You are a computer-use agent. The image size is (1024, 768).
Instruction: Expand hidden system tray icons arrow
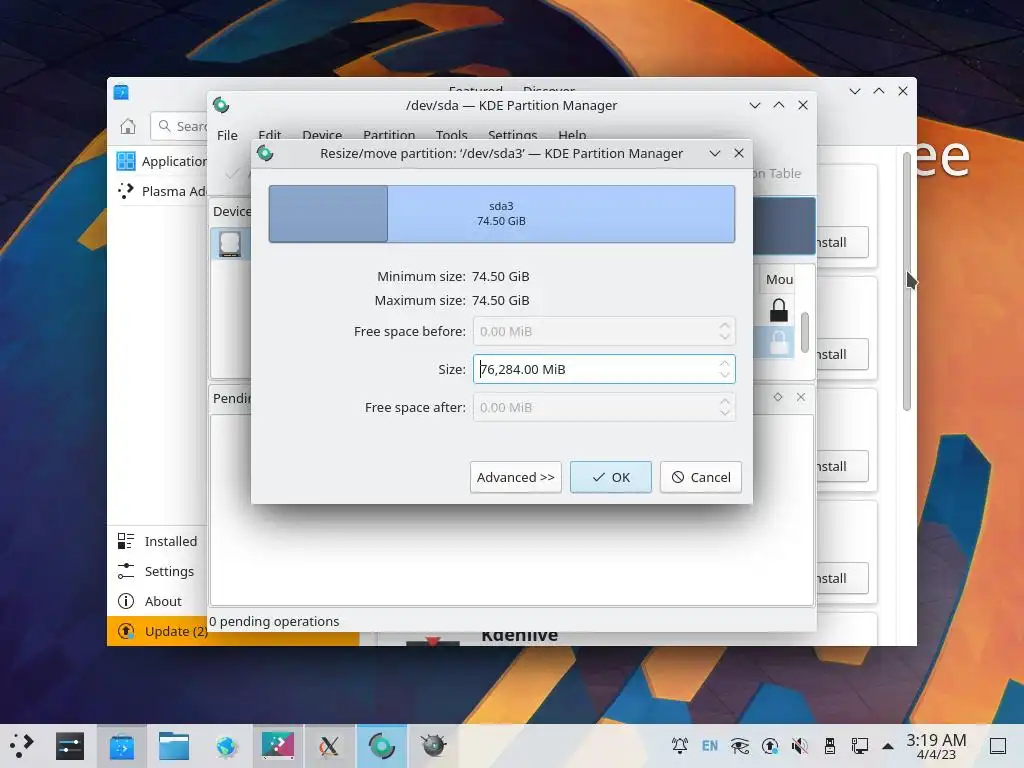coord(888,746)
